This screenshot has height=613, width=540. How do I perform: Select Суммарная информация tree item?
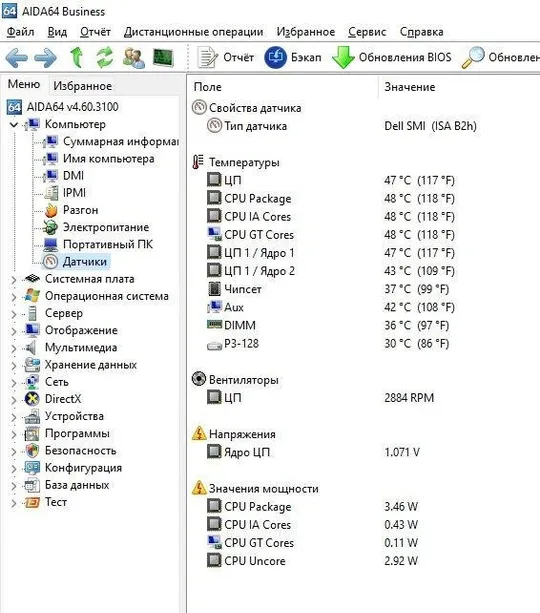(111, 141)
